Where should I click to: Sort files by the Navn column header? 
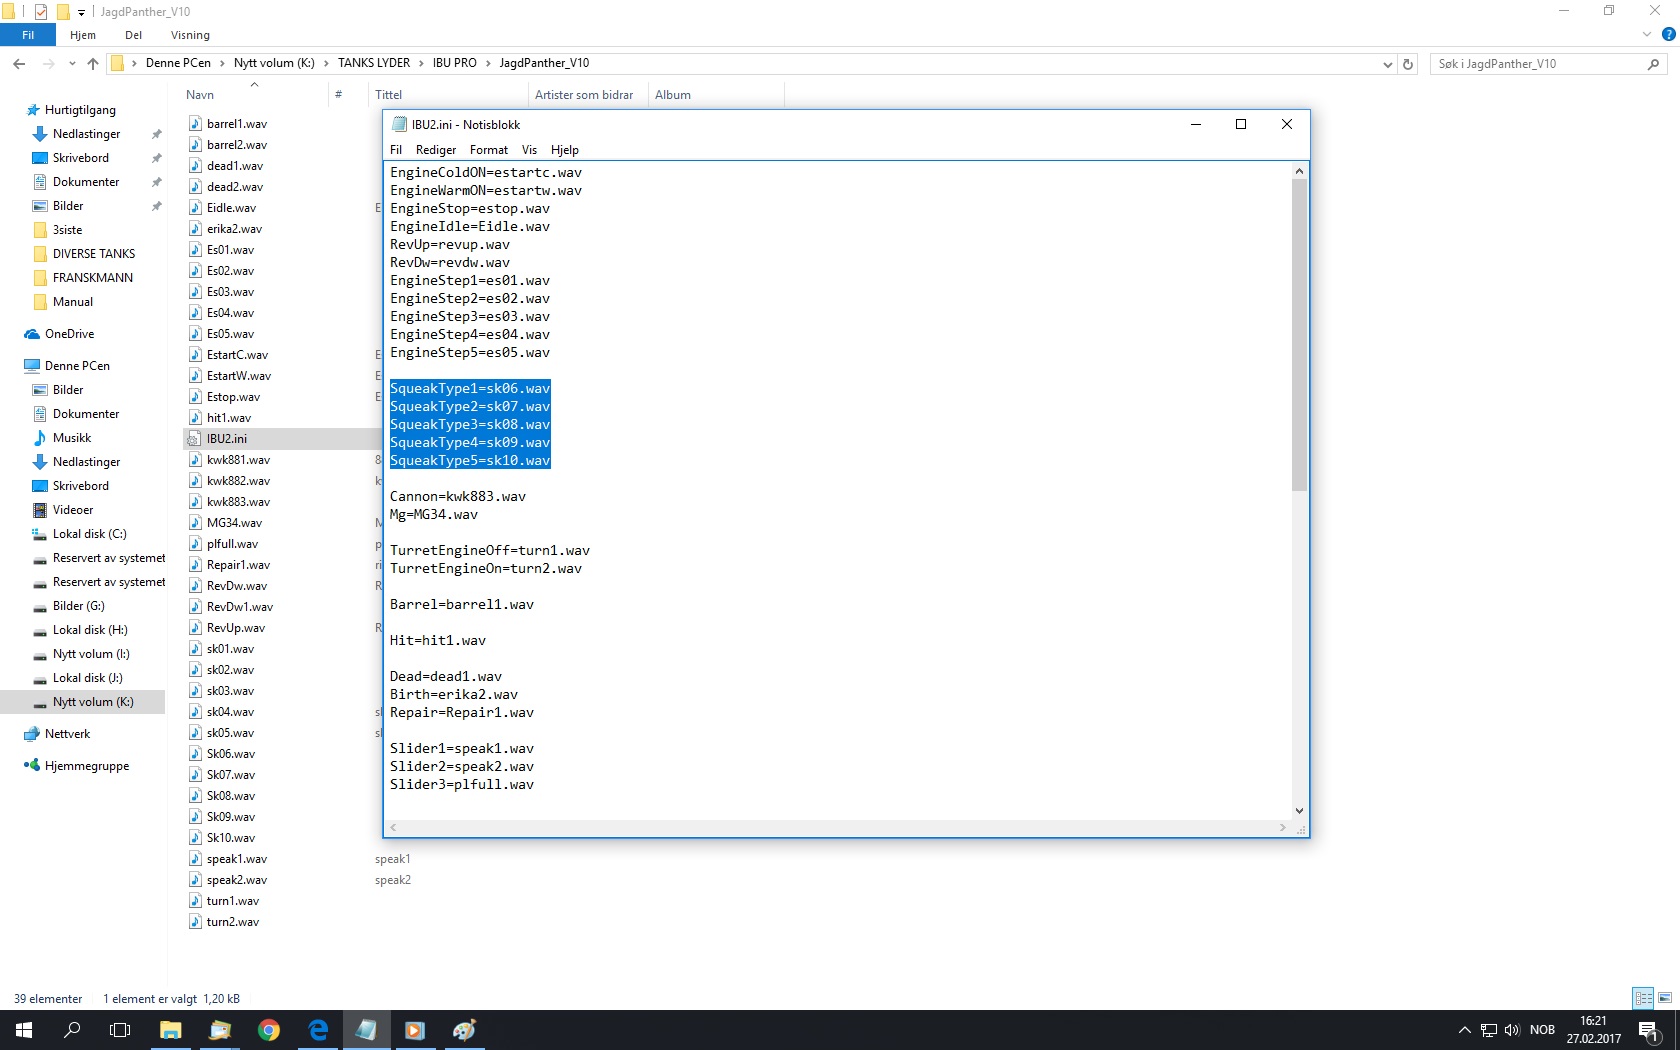(200, 95)
